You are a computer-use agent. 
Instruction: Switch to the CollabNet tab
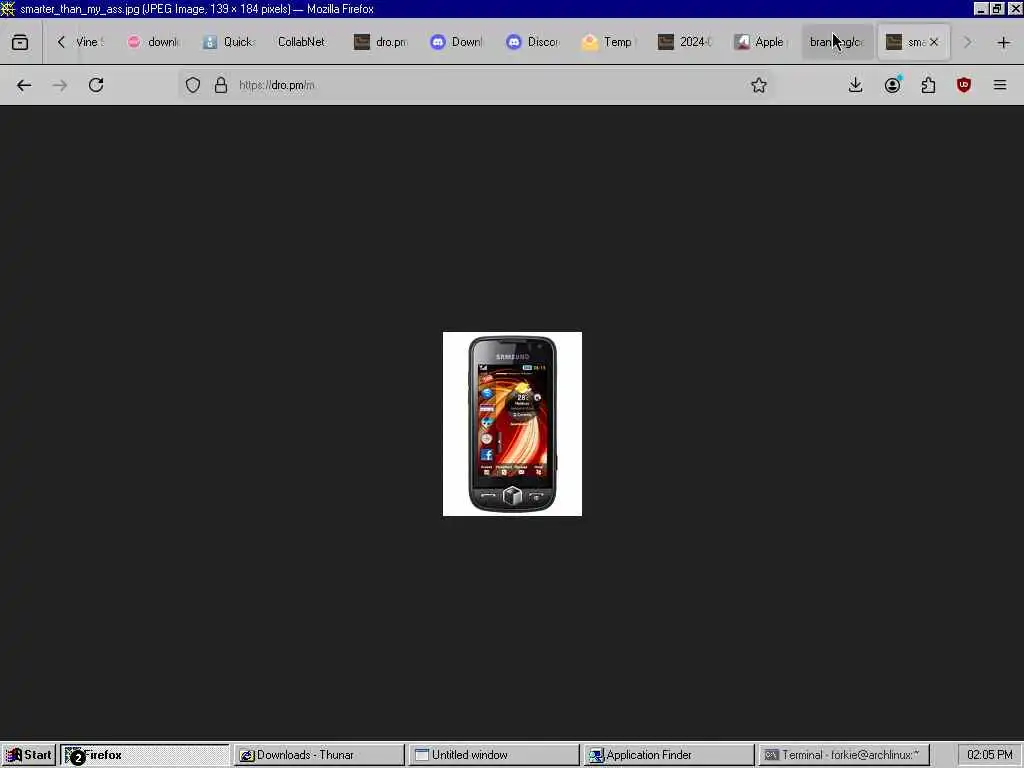point(302,42)
